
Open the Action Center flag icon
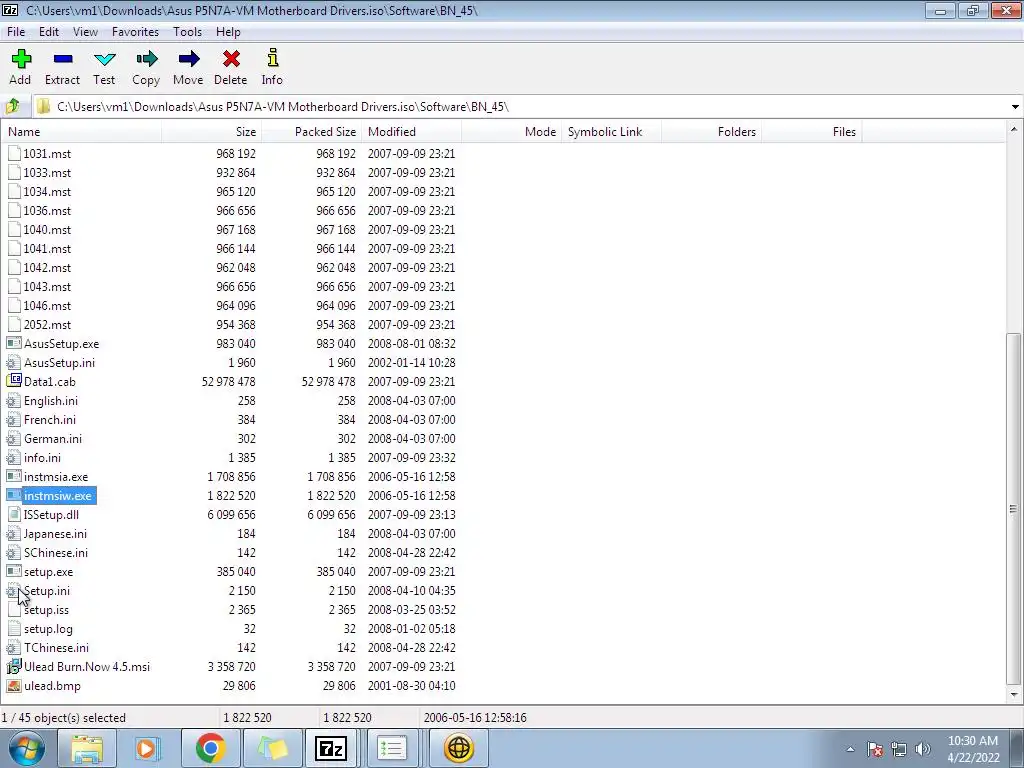tap(875, 749)
